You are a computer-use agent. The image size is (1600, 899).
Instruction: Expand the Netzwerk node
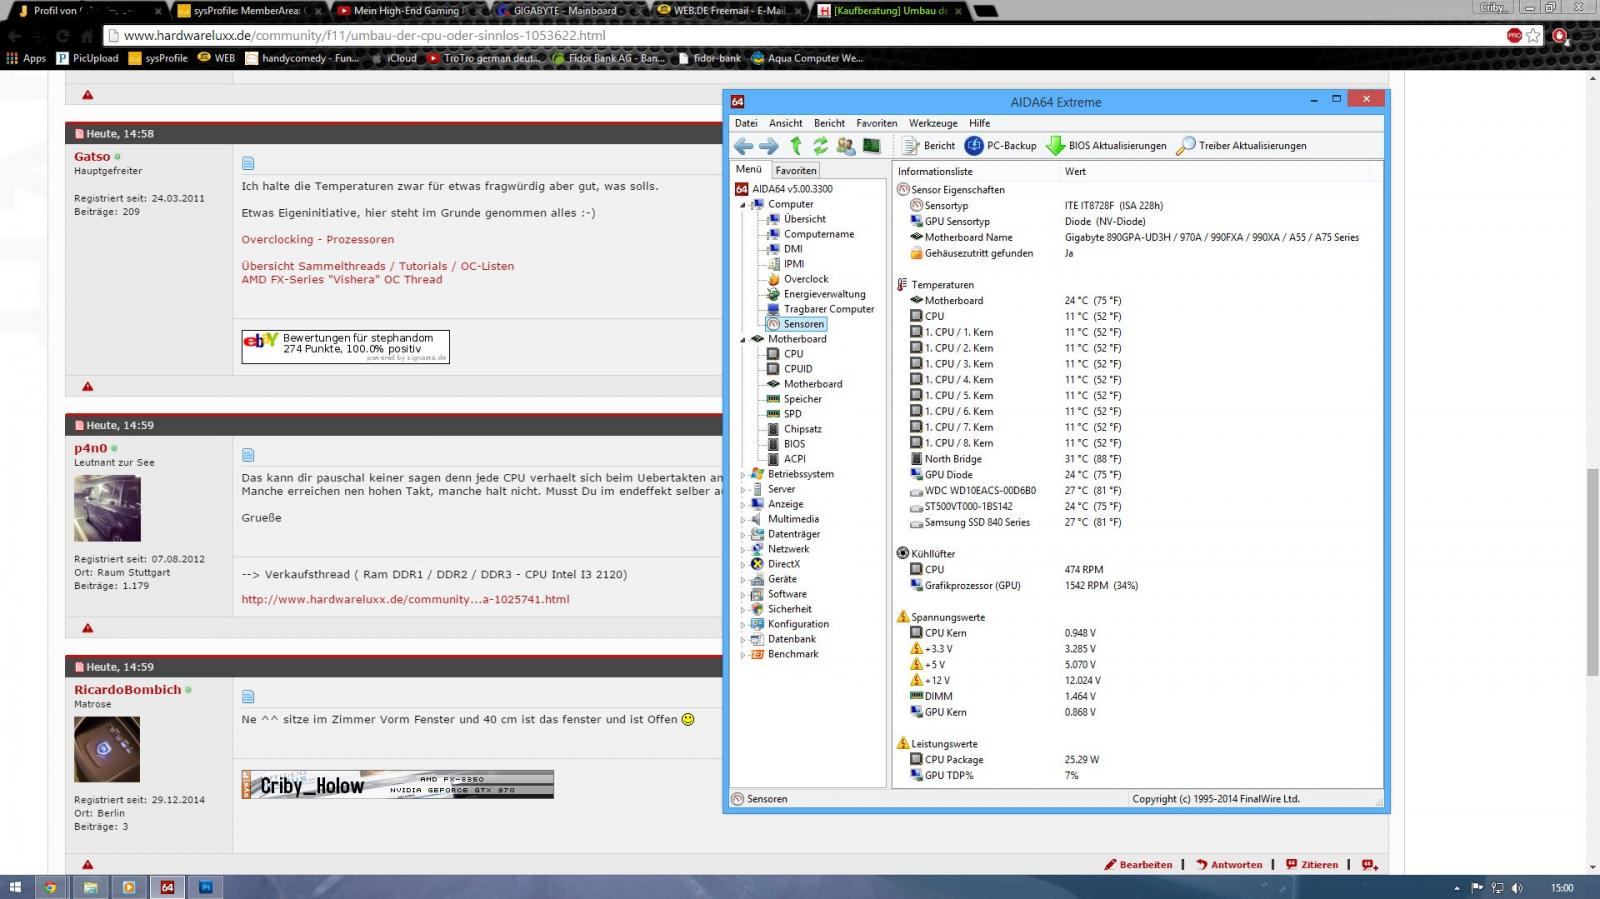click(743, 549)
